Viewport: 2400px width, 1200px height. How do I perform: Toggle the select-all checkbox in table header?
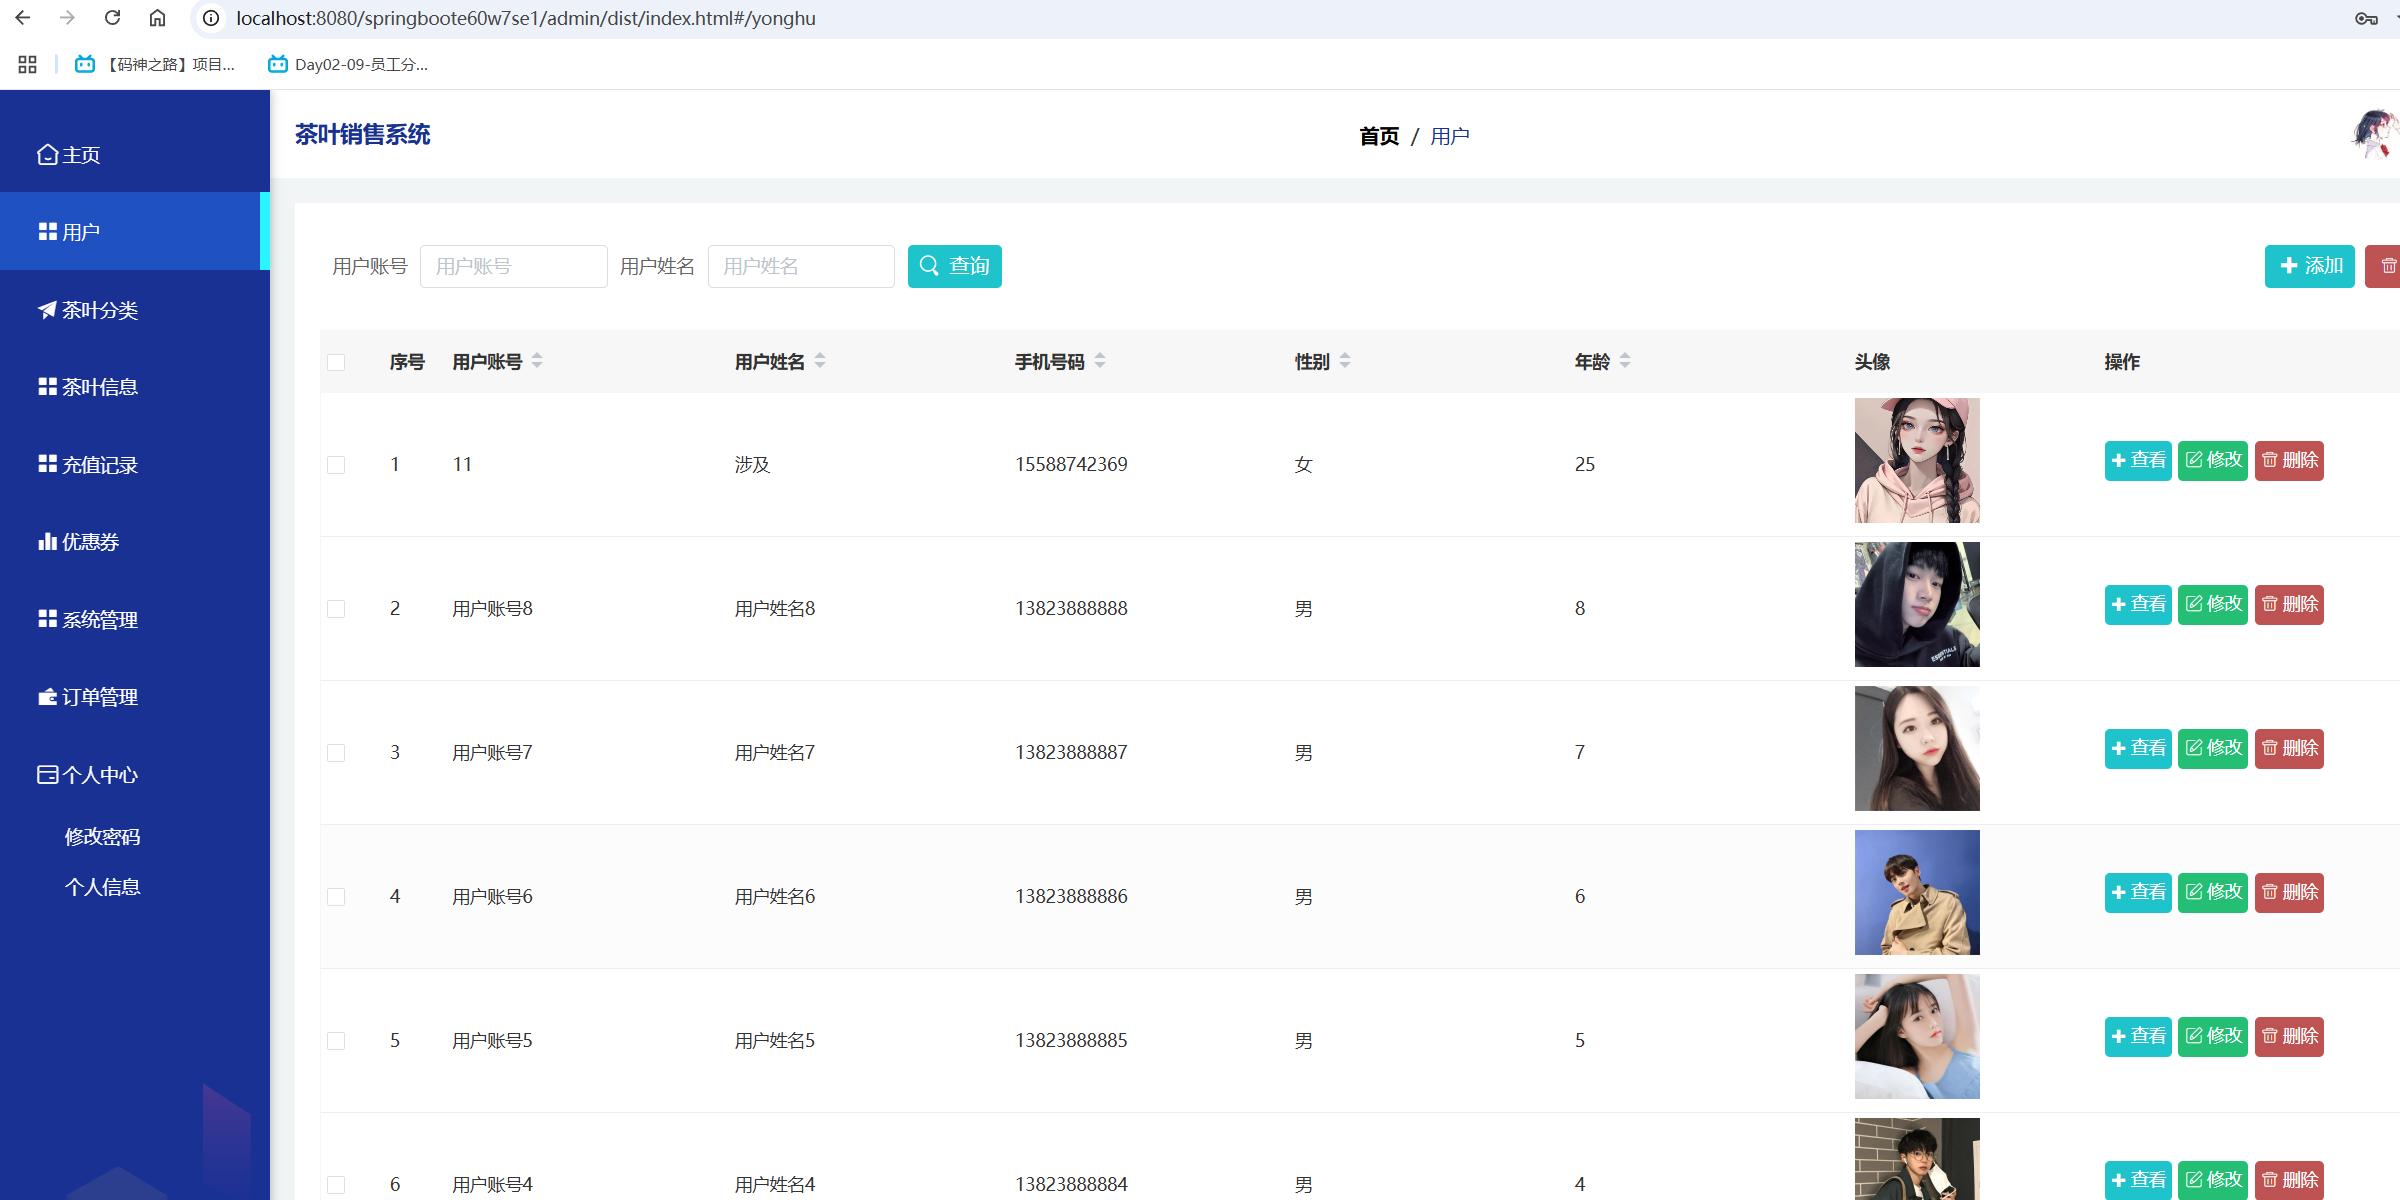coord(336,362)
